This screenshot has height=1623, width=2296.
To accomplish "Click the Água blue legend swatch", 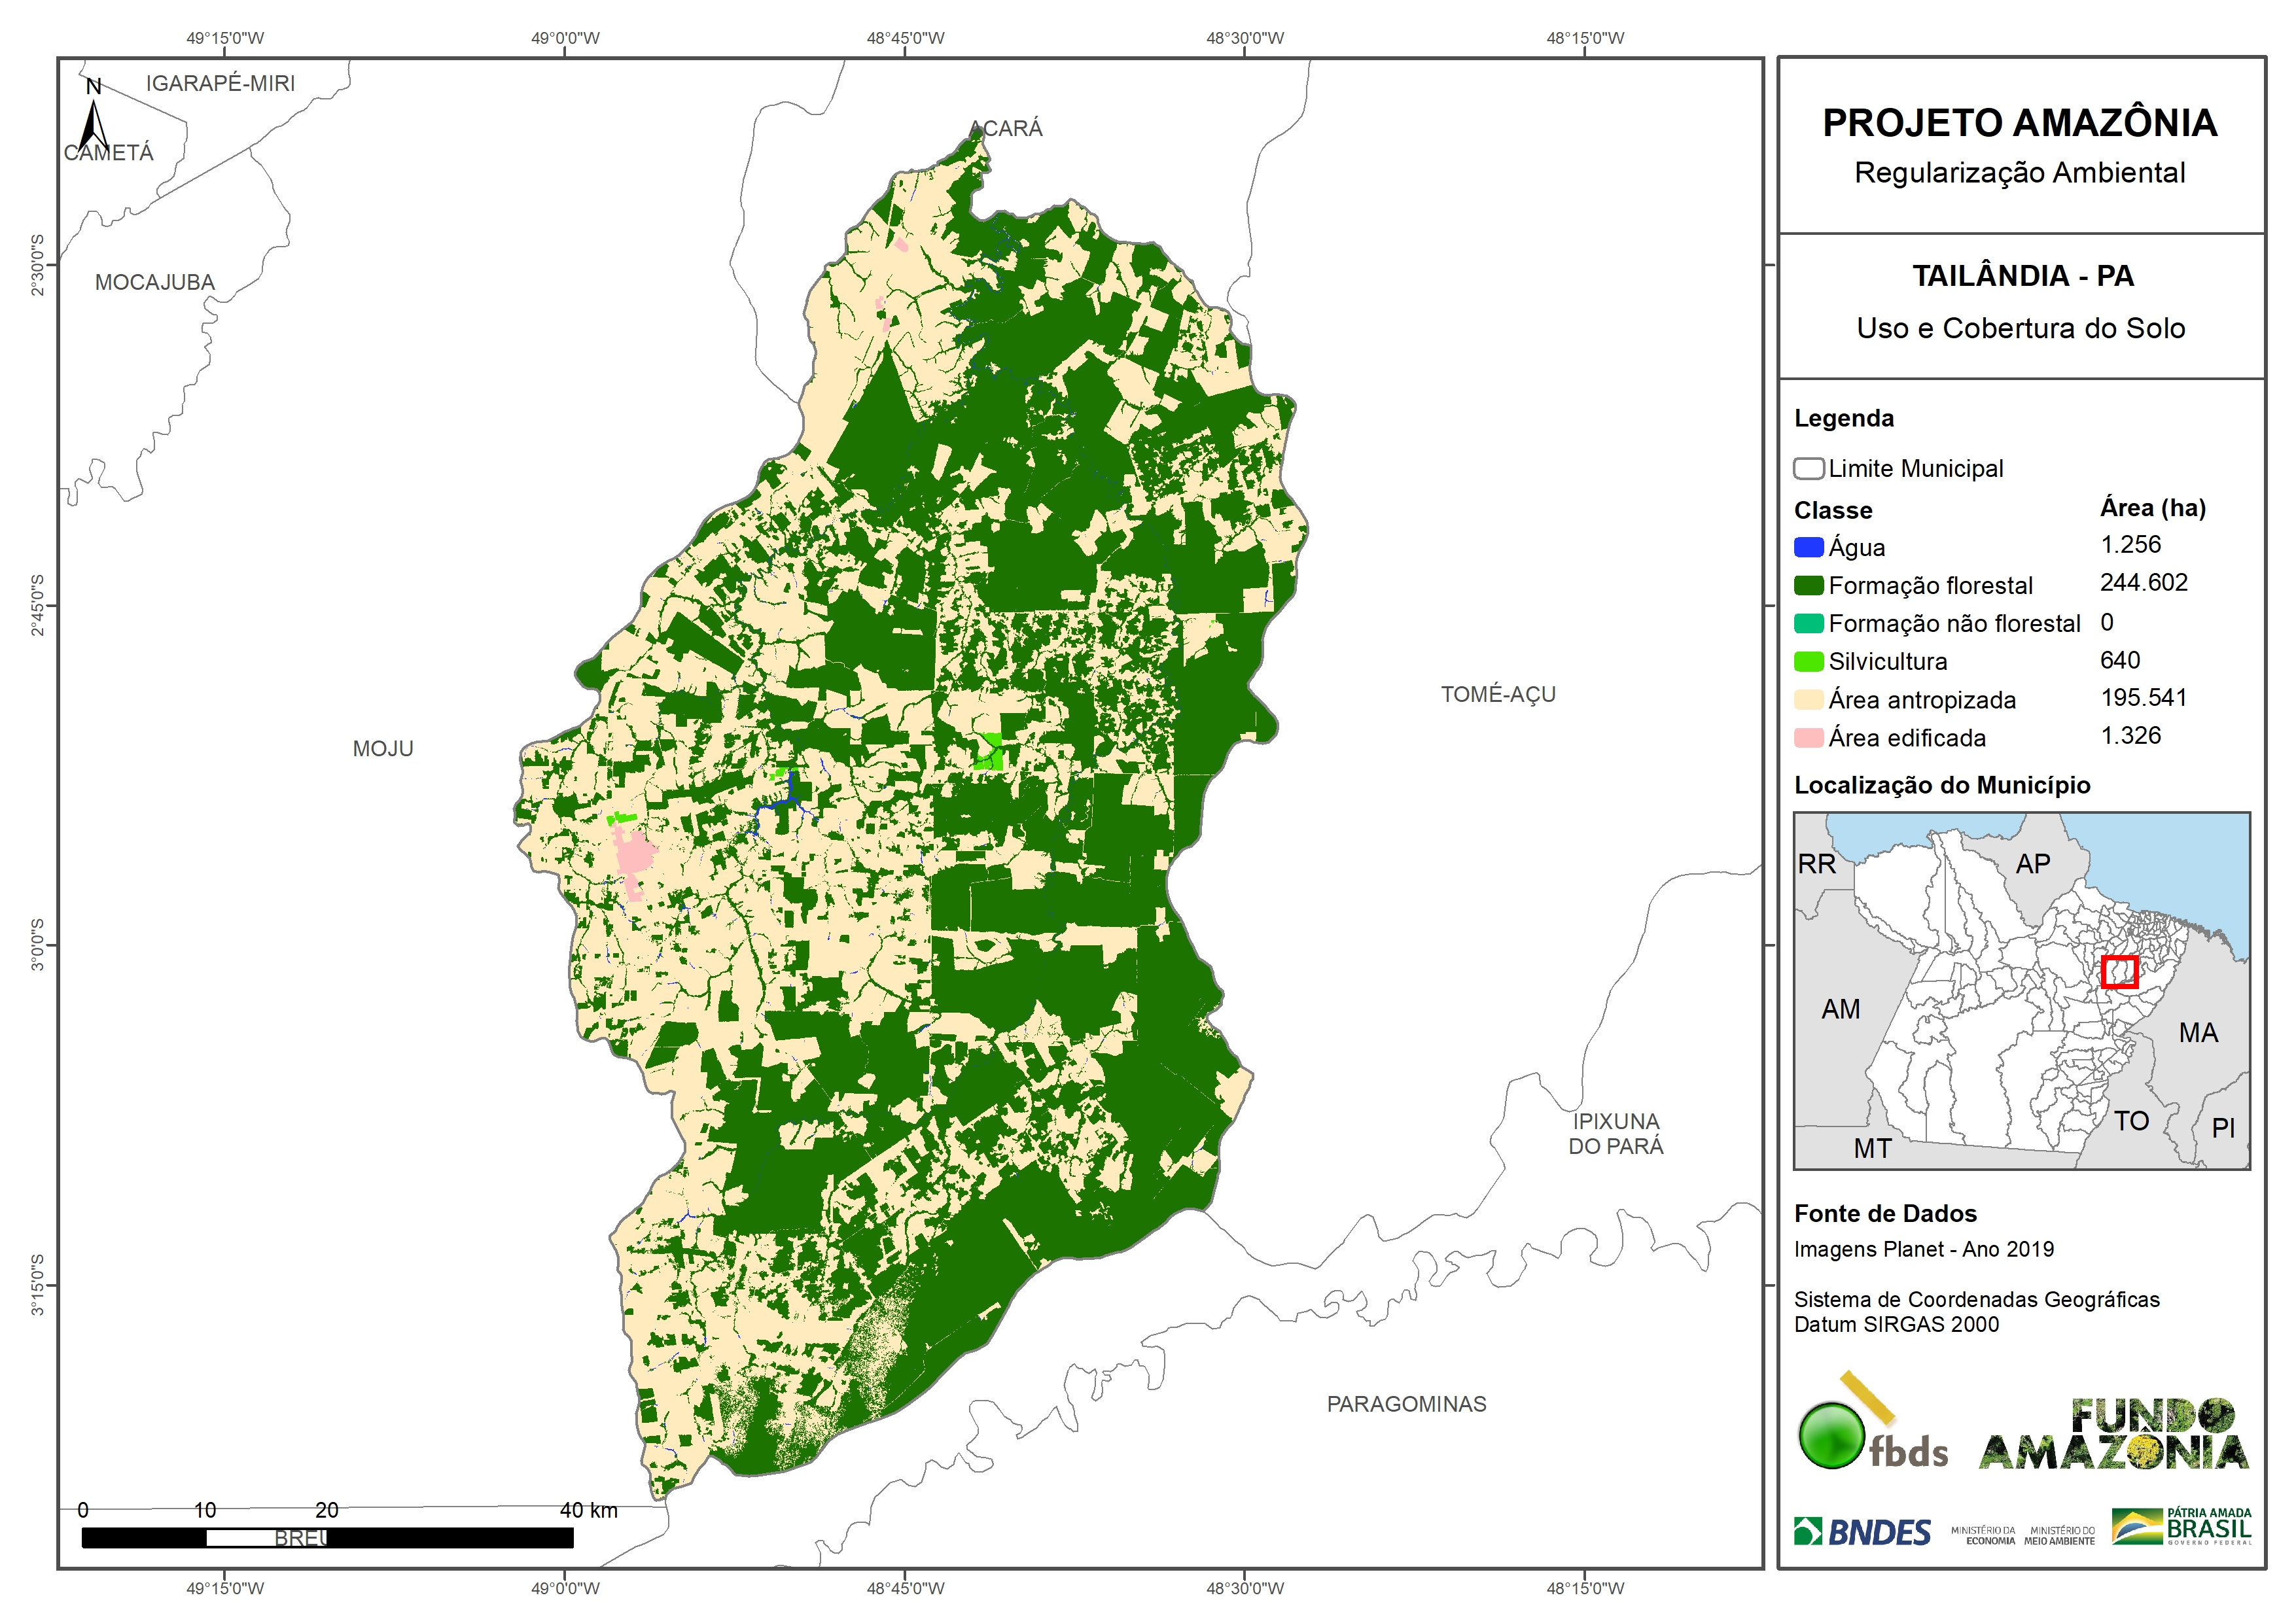I will (x=1808, y=547).
